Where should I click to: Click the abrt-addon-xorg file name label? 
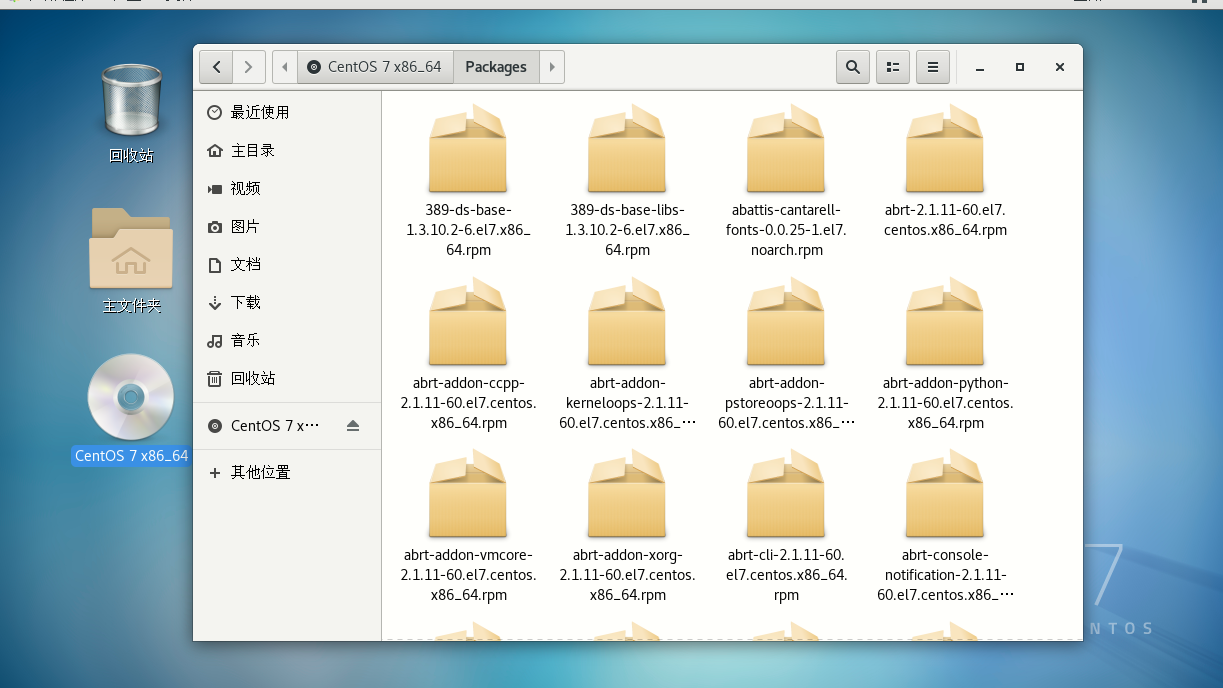point(627,575)
